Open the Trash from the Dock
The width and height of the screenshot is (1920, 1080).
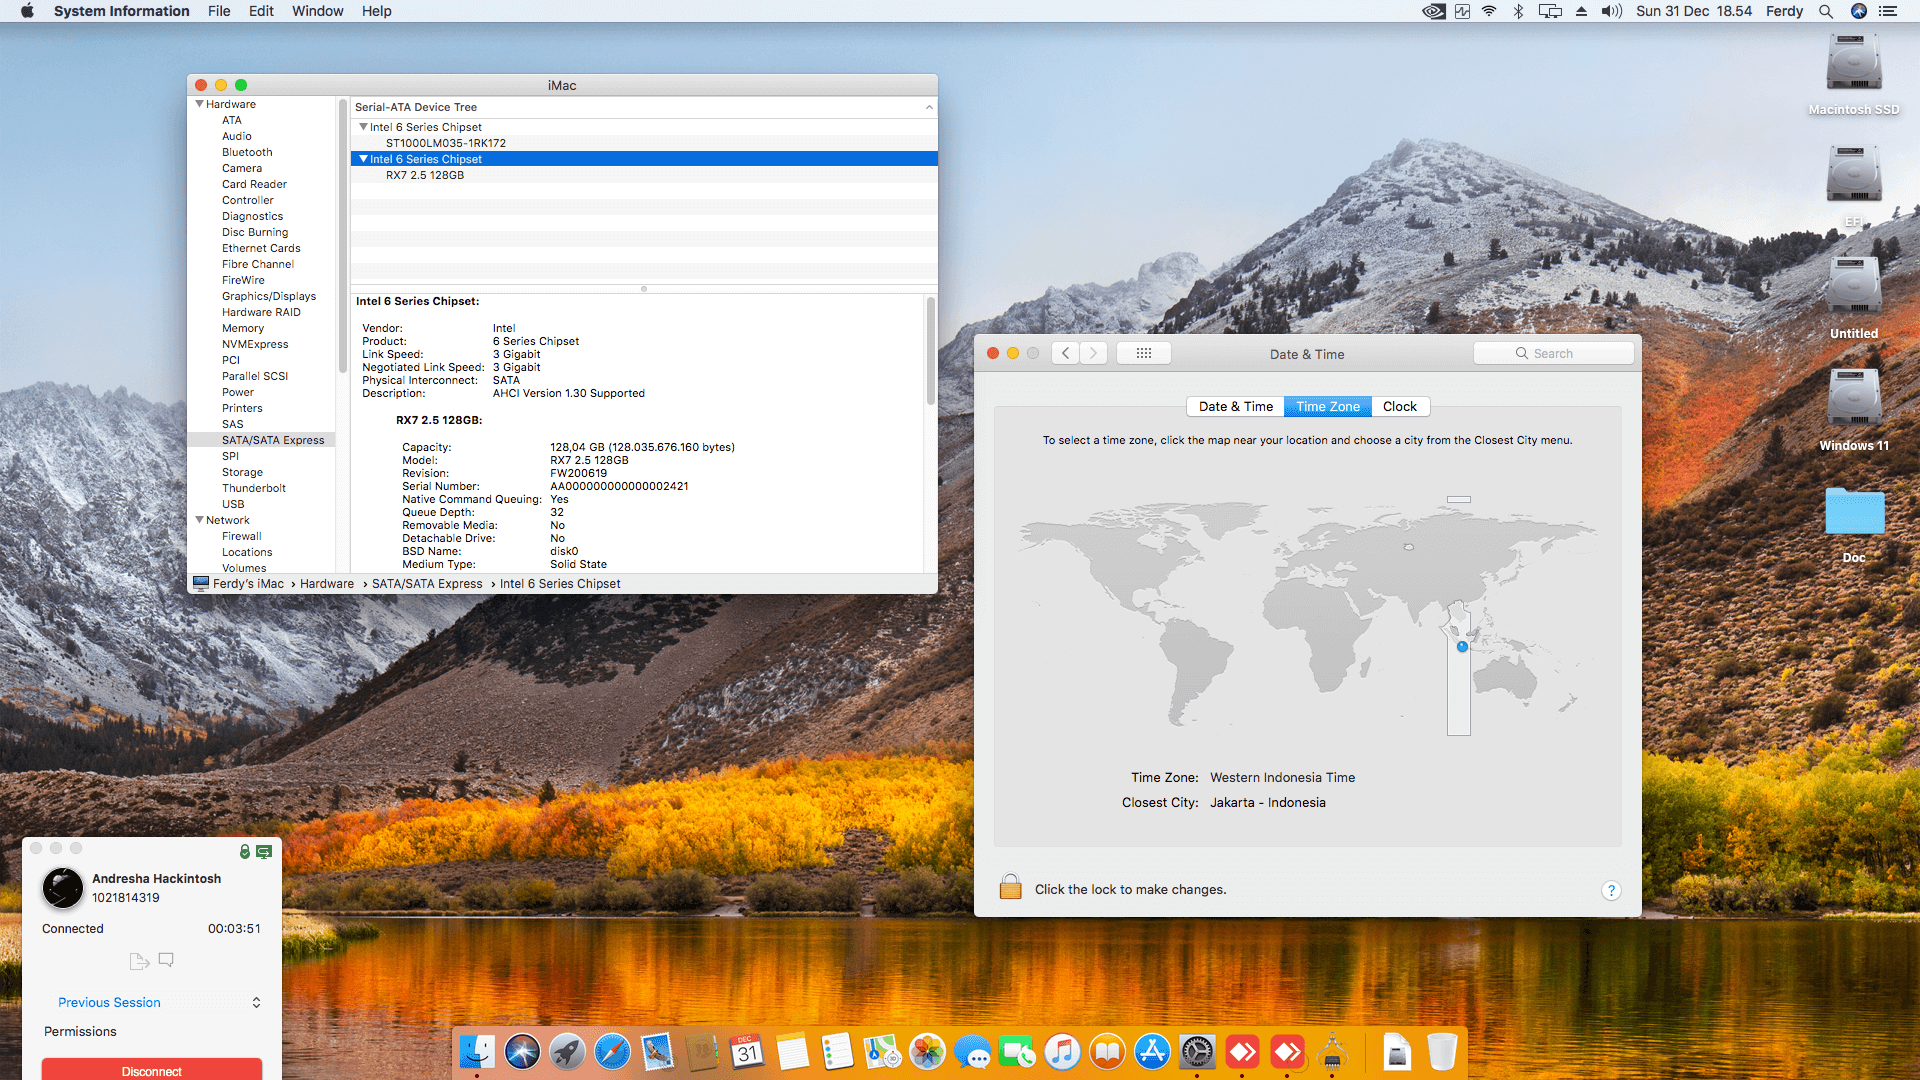1440,1051
